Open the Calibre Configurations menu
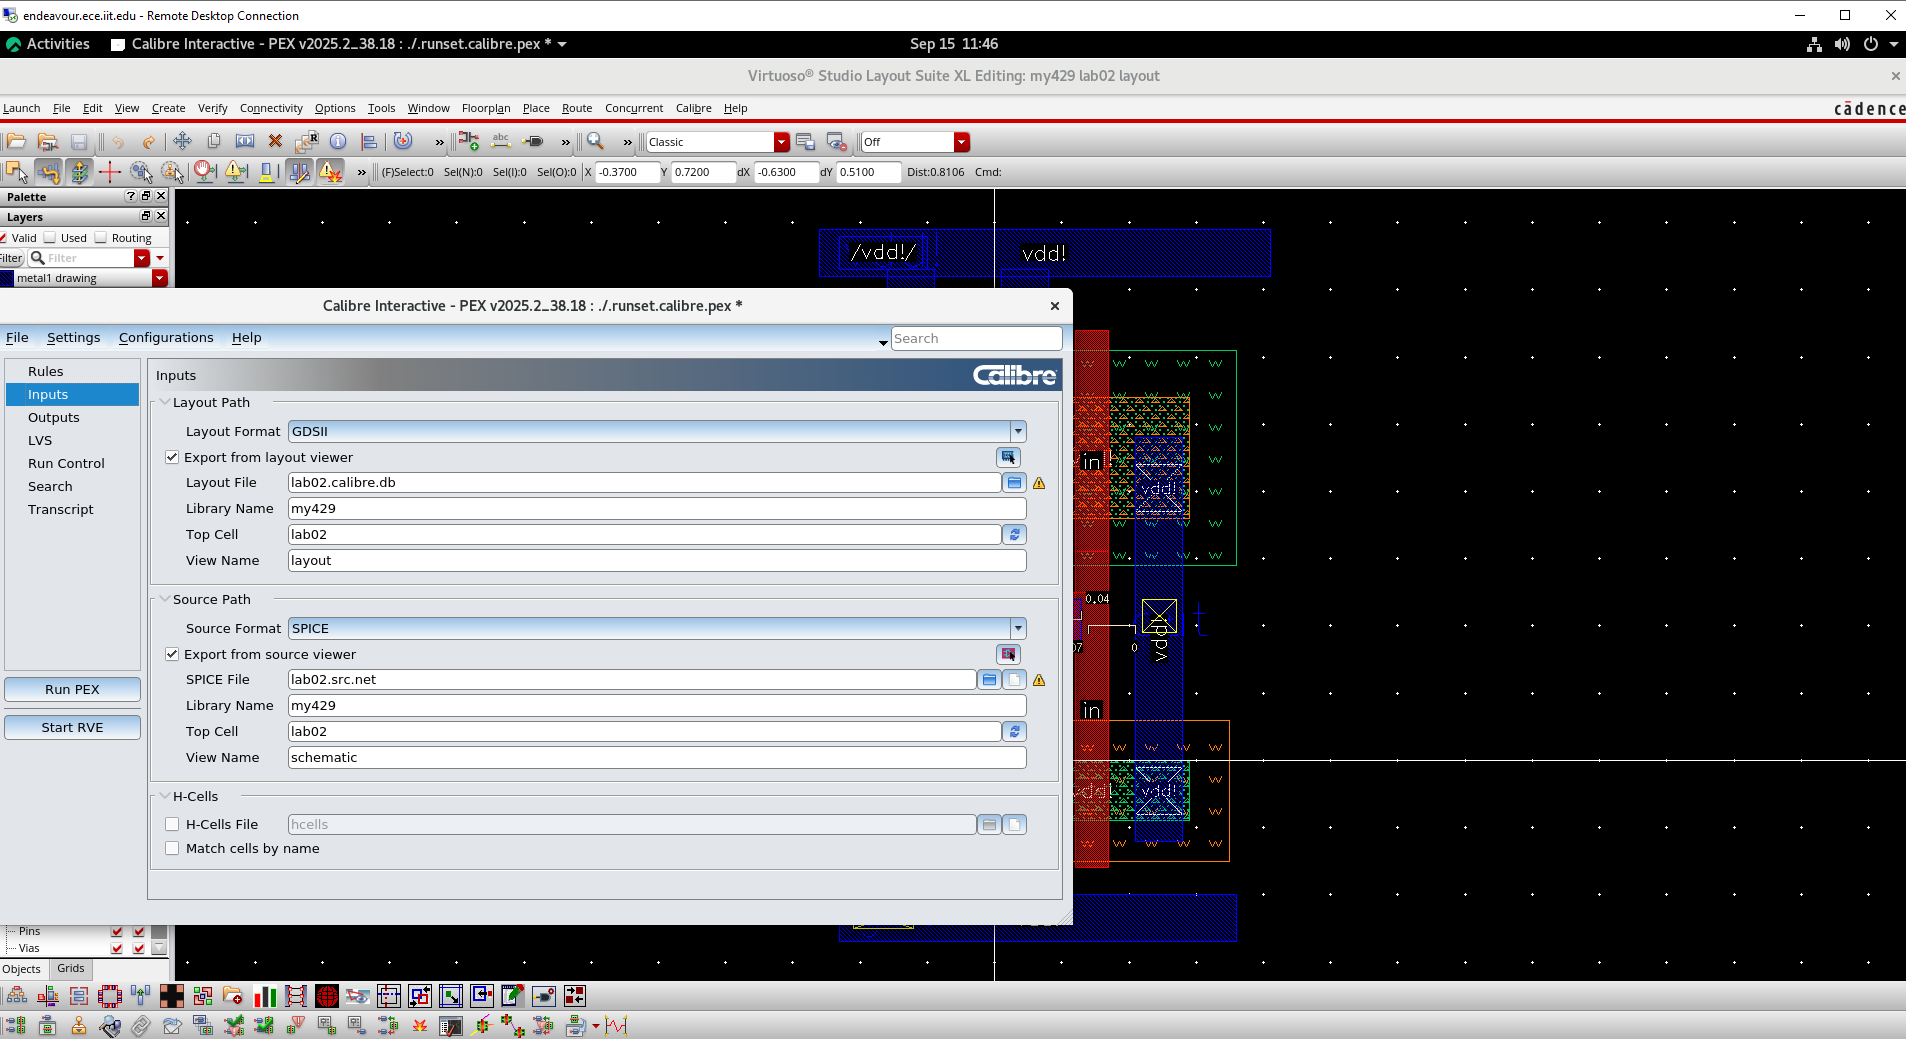Screen dimensions: 1906x1039 [166, 337]
